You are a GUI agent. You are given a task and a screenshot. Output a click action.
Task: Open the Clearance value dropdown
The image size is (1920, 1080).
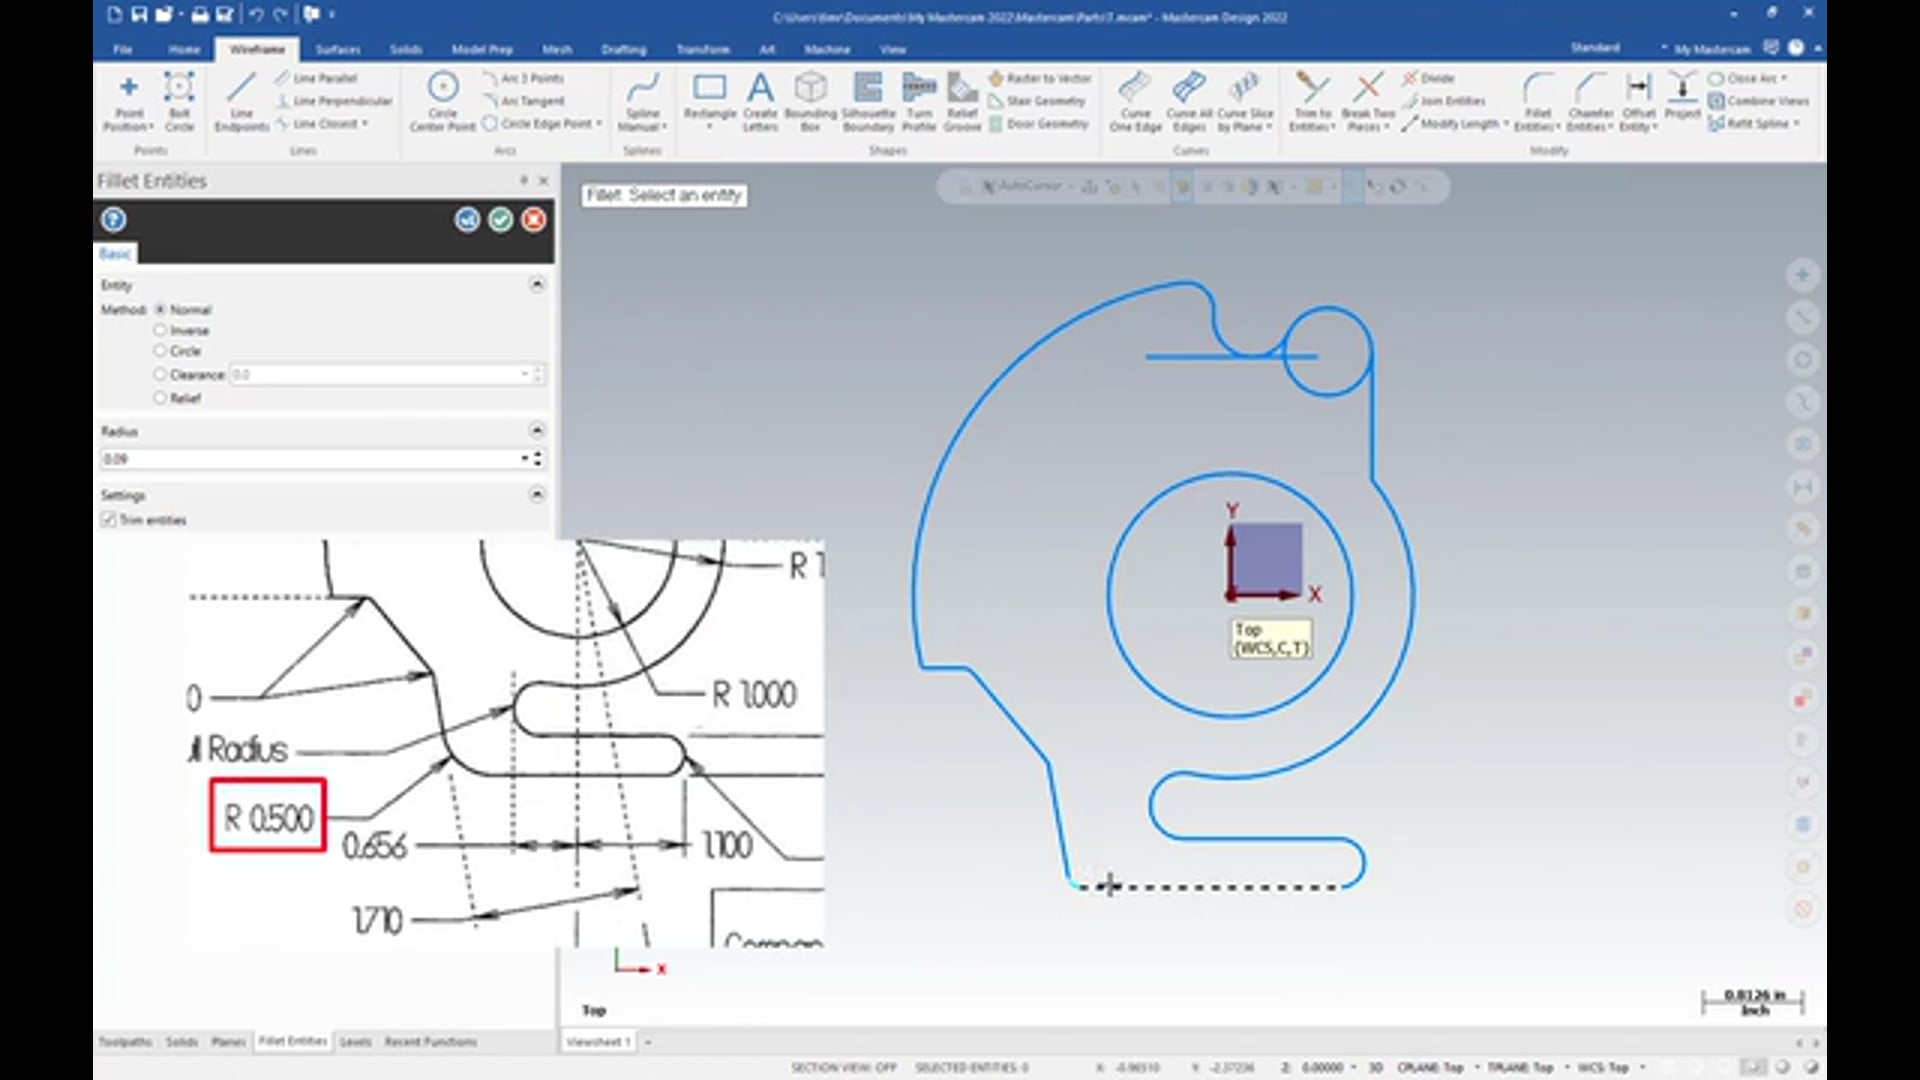pyautogui.click(x=524, y=374)
